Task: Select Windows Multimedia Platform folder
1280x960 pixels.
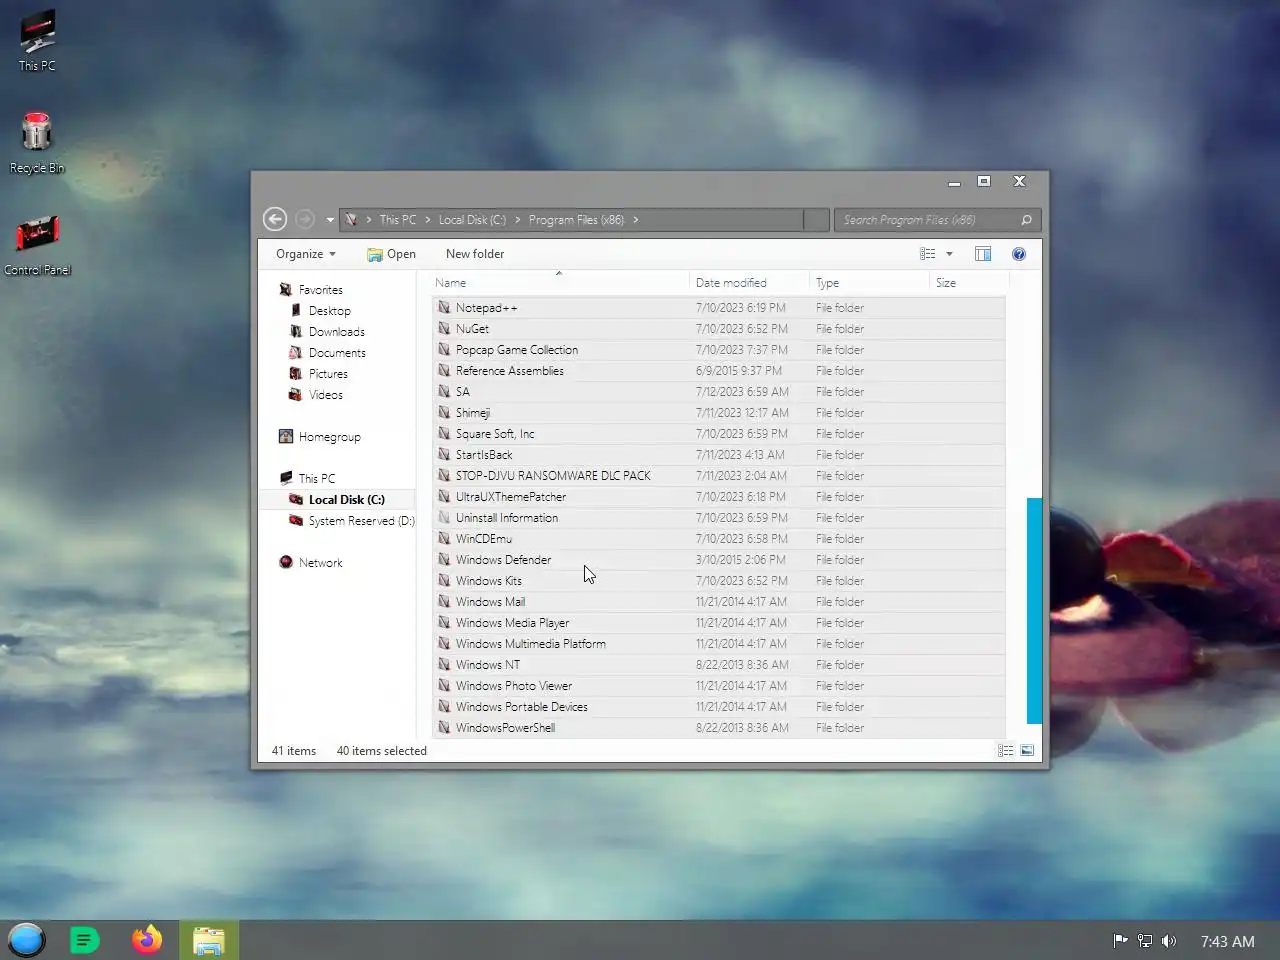Action: [719, 644]
